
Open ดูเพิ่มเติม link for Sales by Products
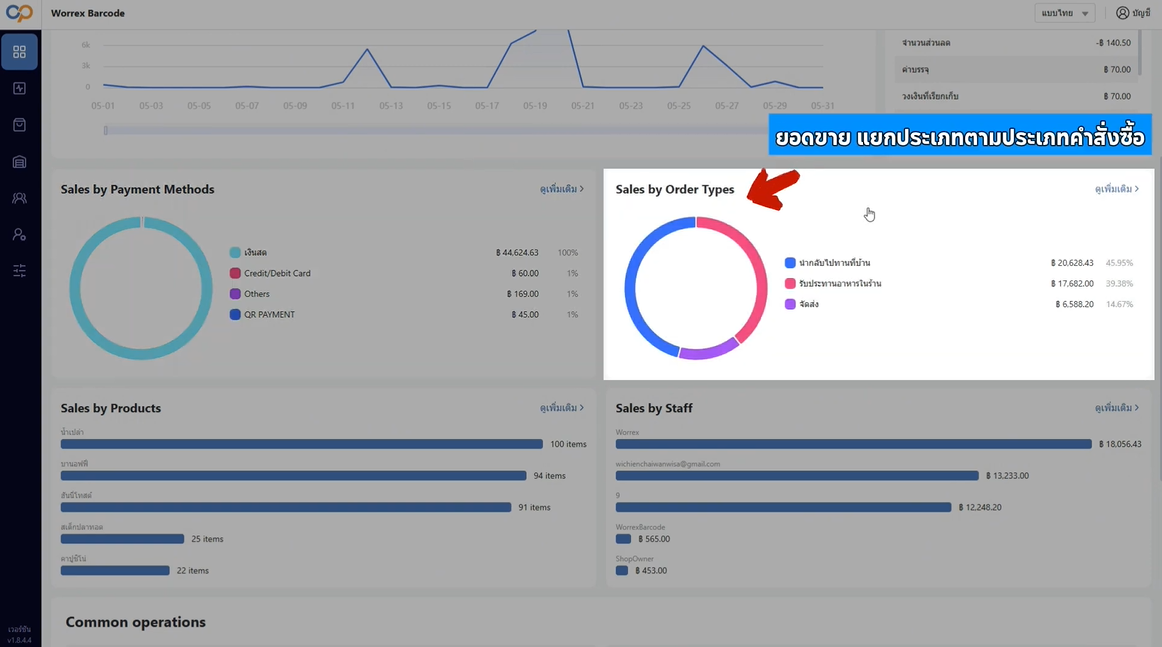pyautogui.click(x=562, y=408)
